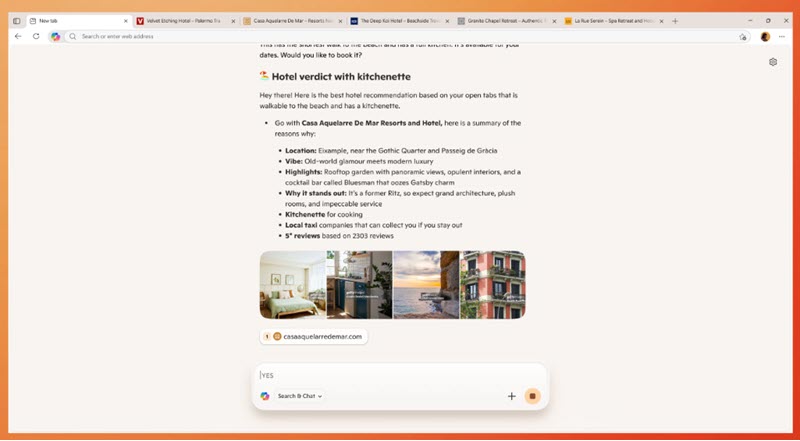Click the Vibe: label in the list
800x441 pixels.
pyautogui.click(x=294, y=161)
